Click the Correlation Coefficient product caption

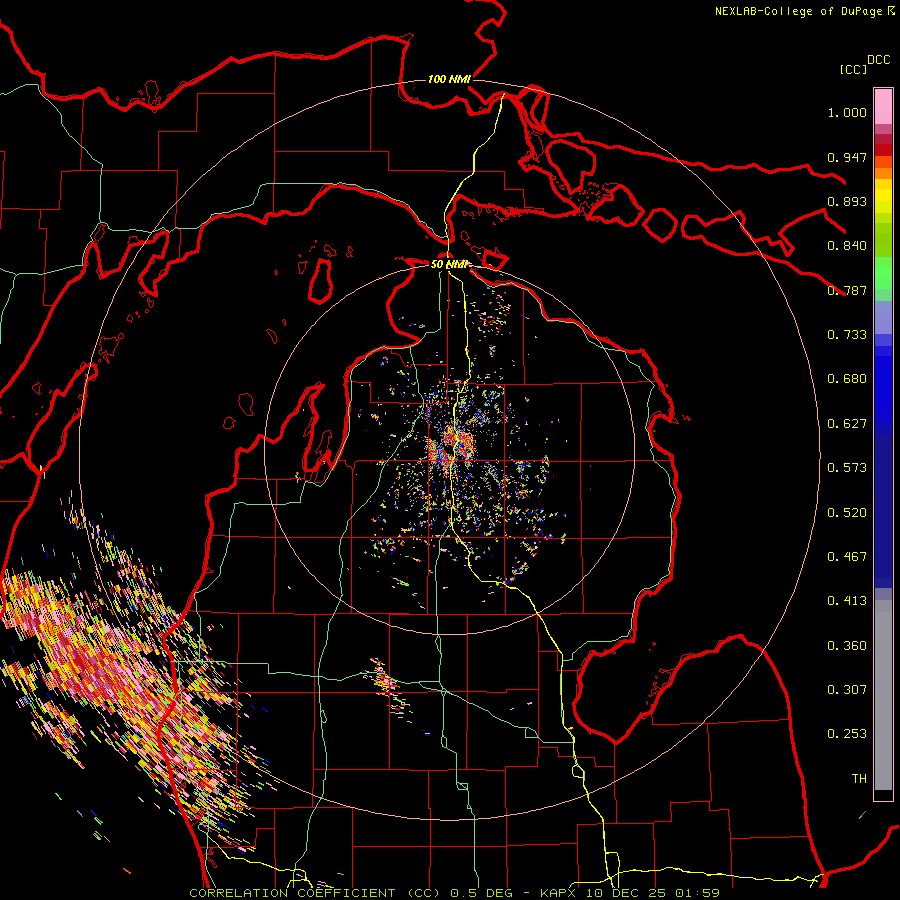454,893
